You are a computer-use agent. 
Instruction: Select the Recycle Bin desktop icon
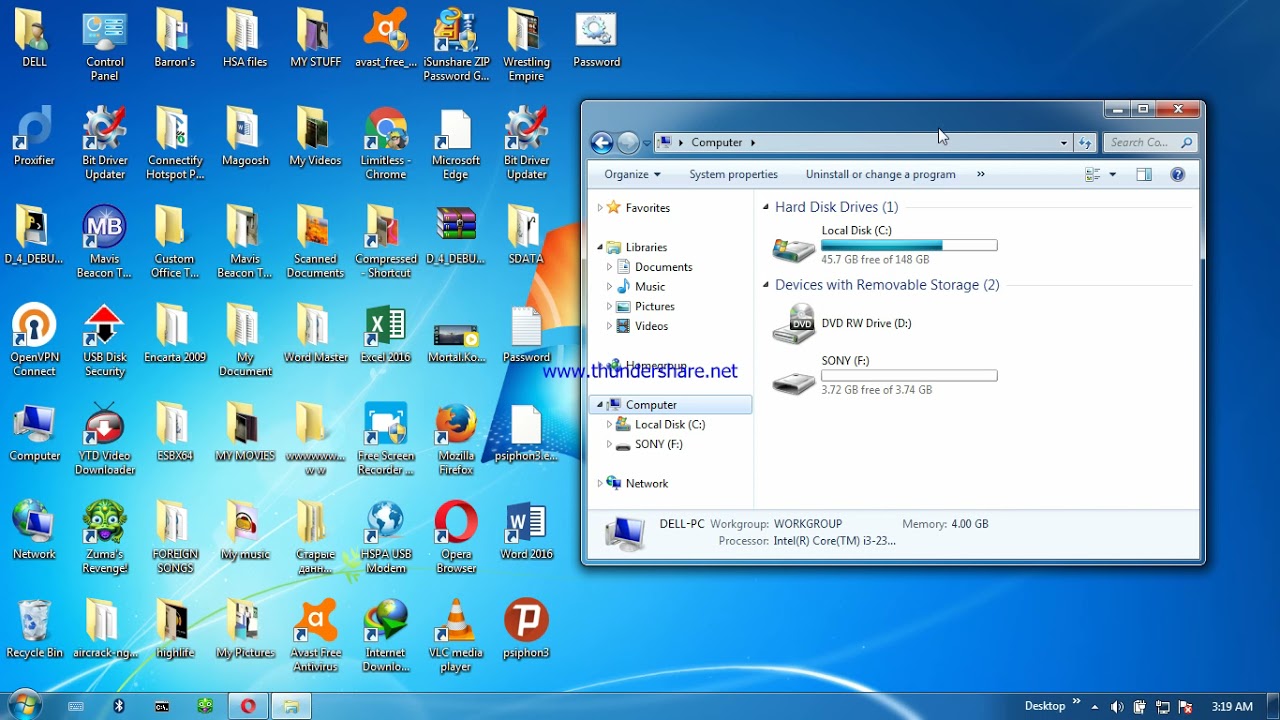coord(34,630)
